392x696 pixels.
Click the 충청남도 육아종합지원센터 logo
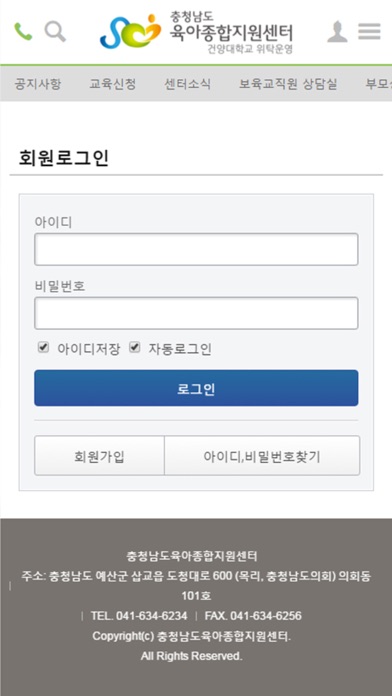pos(197,32)
